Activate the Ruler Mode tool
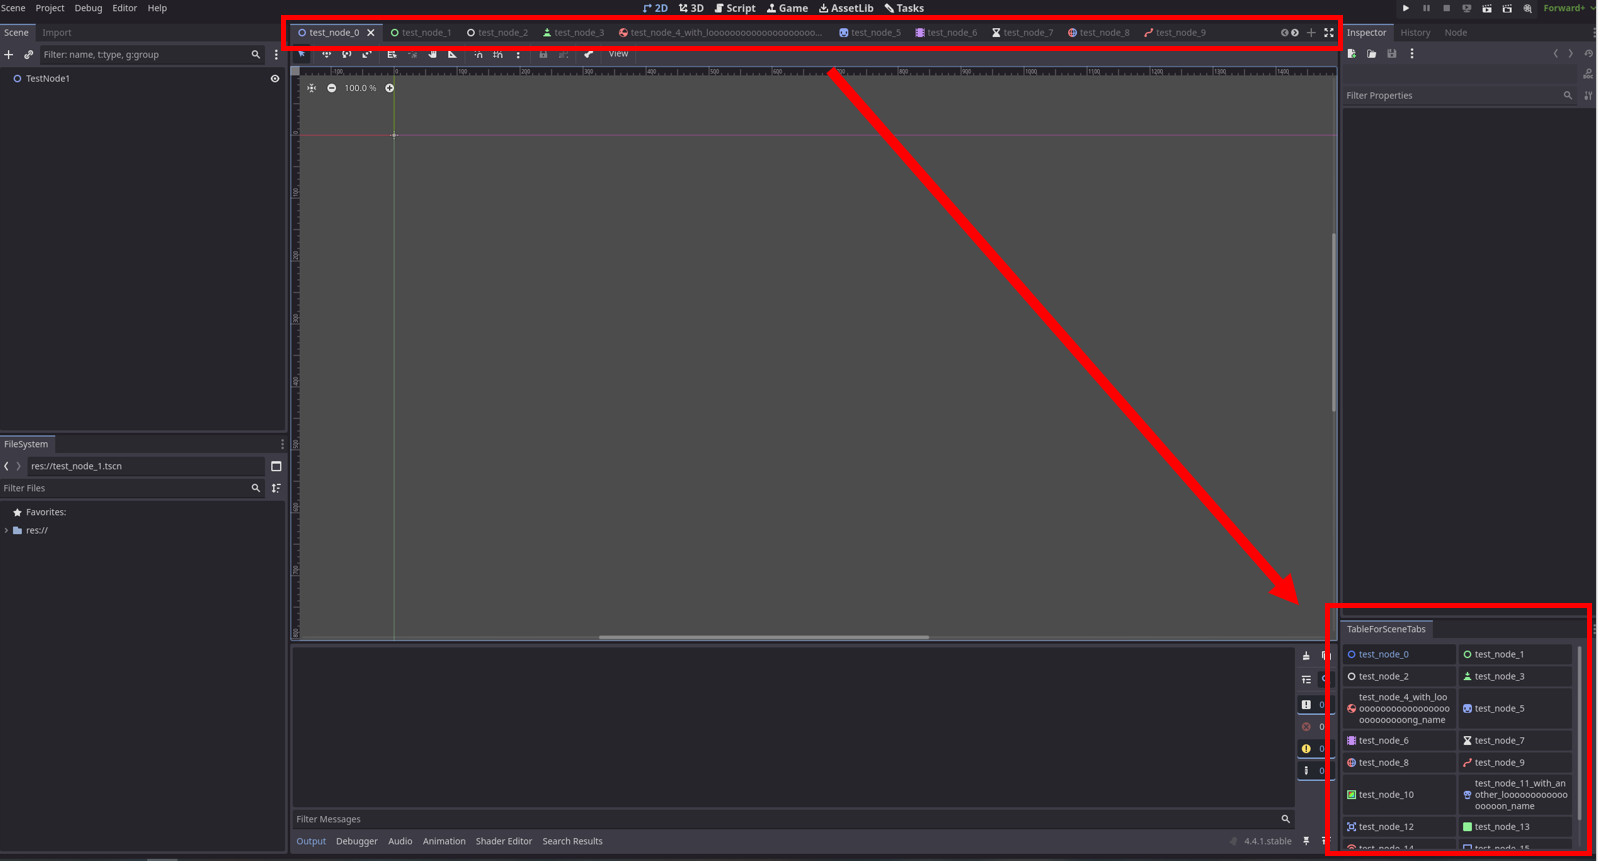1598x861 pixels. click(x=453, y=54)
